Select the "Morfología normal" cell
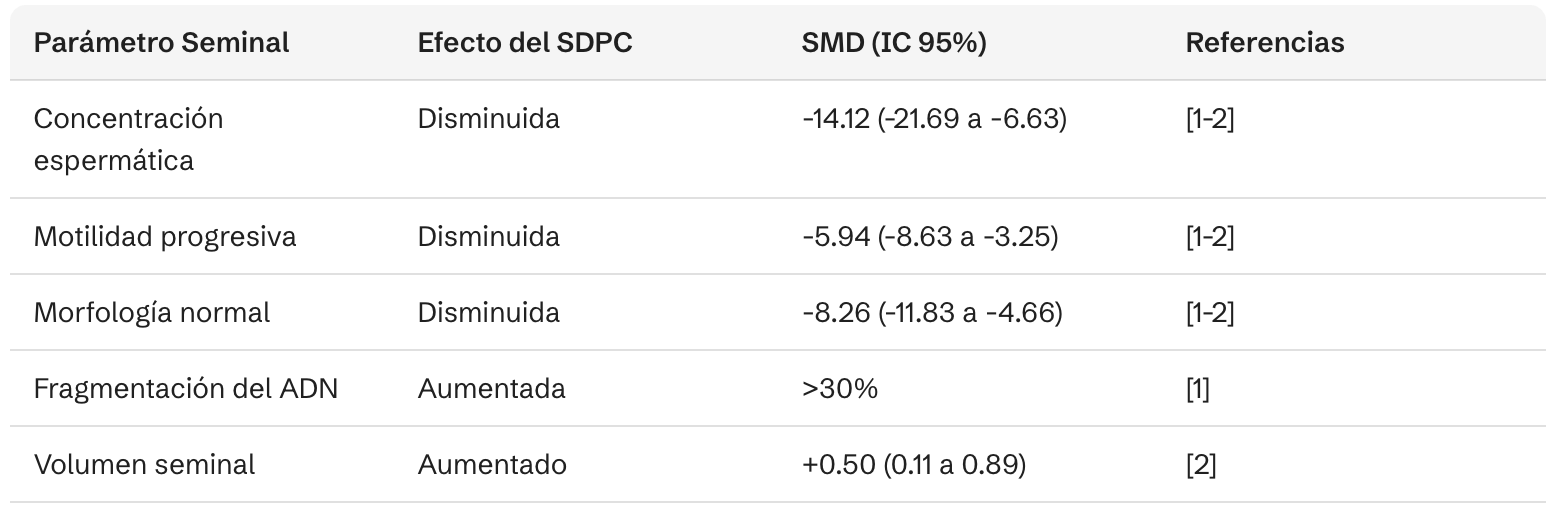 152,313
